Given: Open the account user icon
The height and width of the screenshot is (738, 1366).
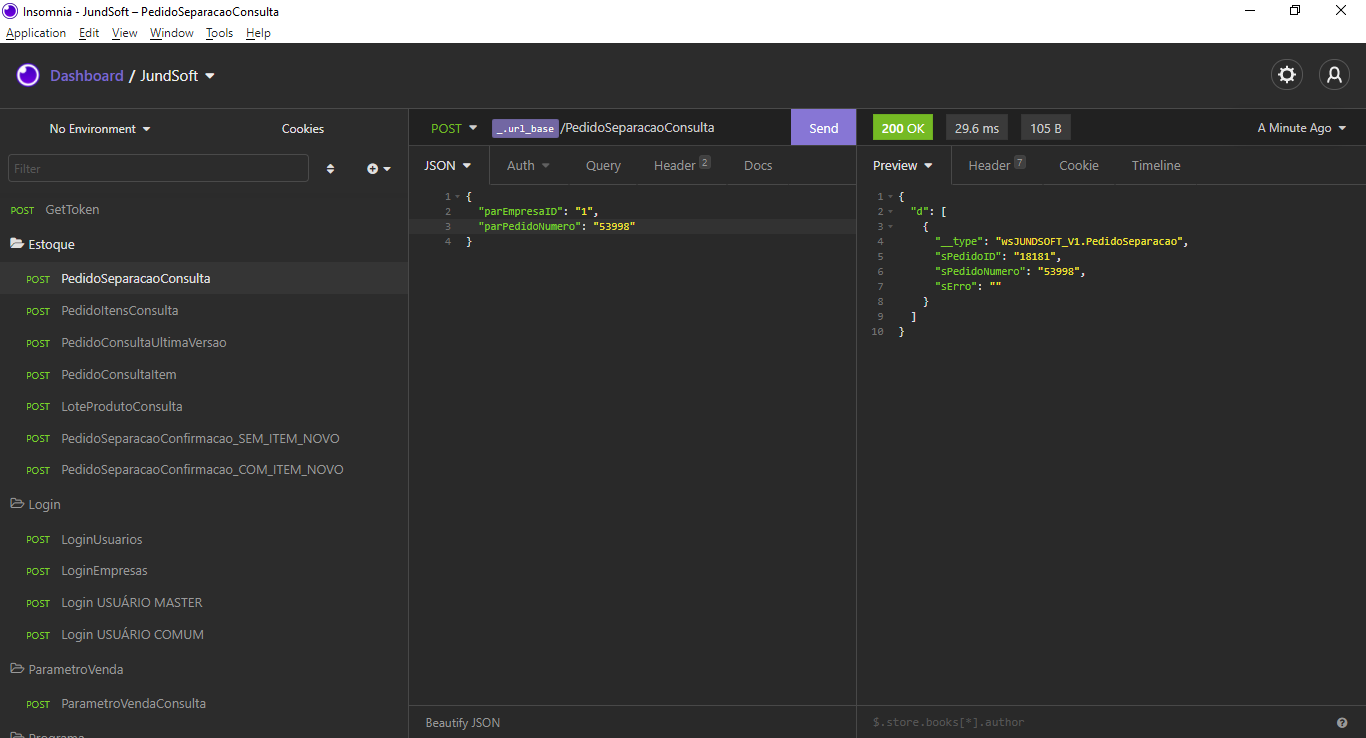Looking at the screenshot, I should 1334,75.
